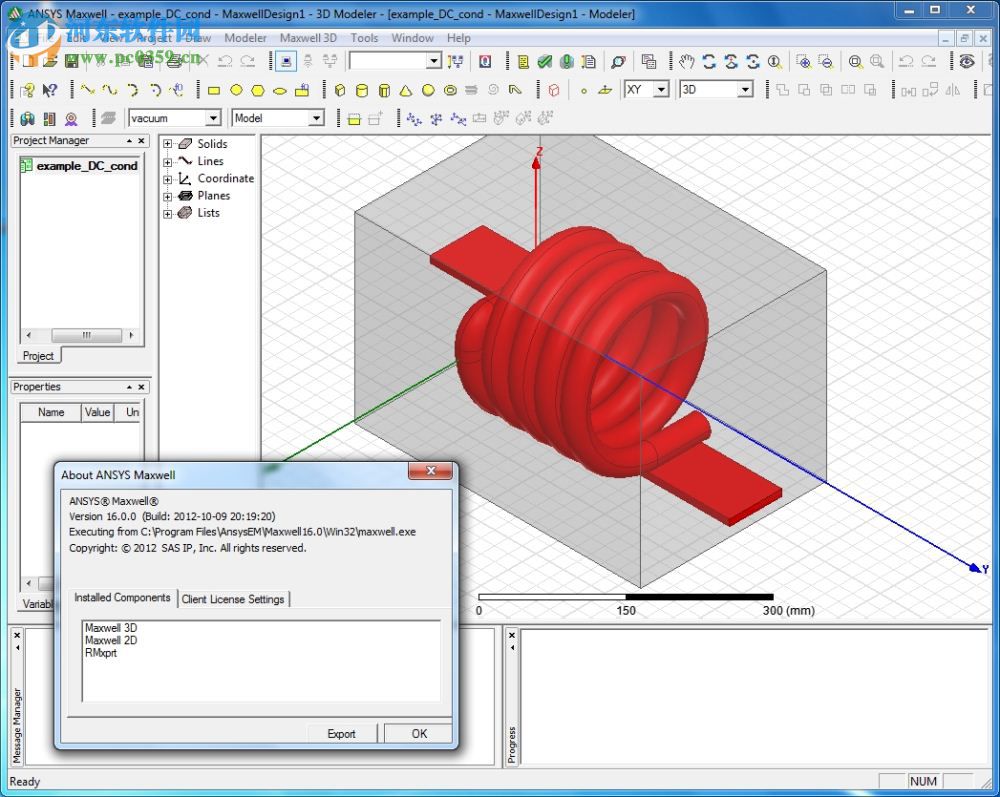The width and height of the screenshot is (1000, 797).
Task: Click the Export button
Action: pyautogui.click(x=341, y=733)
